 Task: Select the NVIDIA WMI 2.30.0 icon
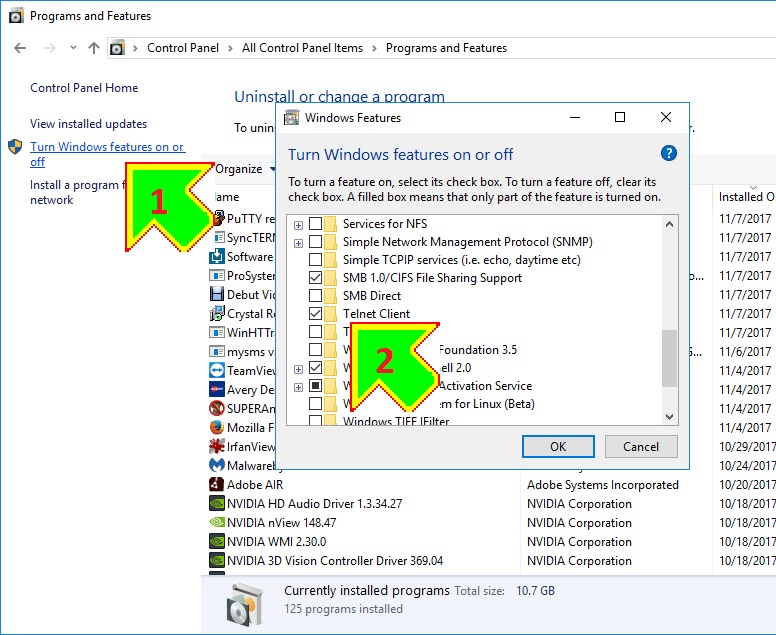(x=217, y=541)
